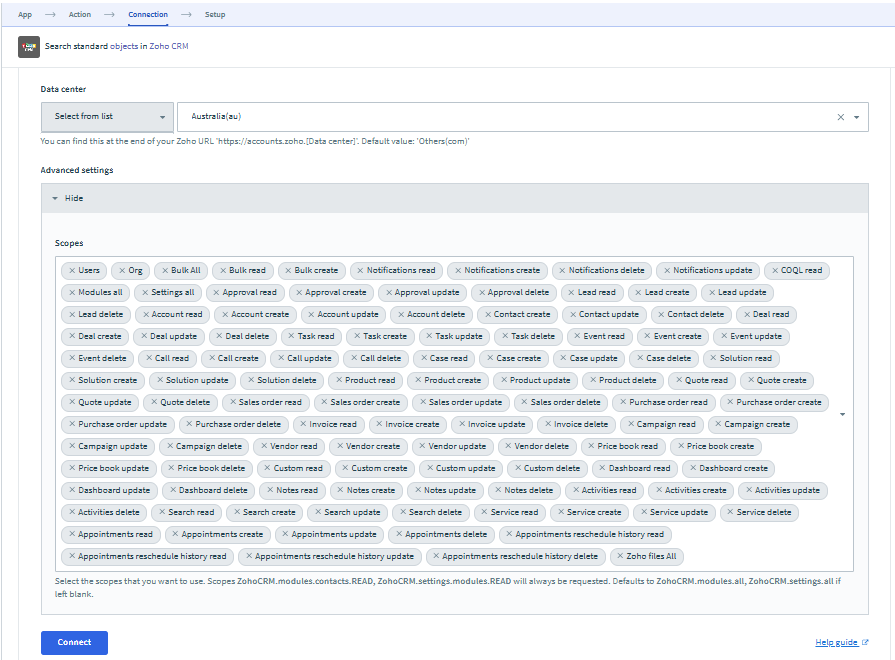The height and width of the screenshot is (660, 895).
Task: Remove the Price book create scope tag
Action: [x=680, y=446]
